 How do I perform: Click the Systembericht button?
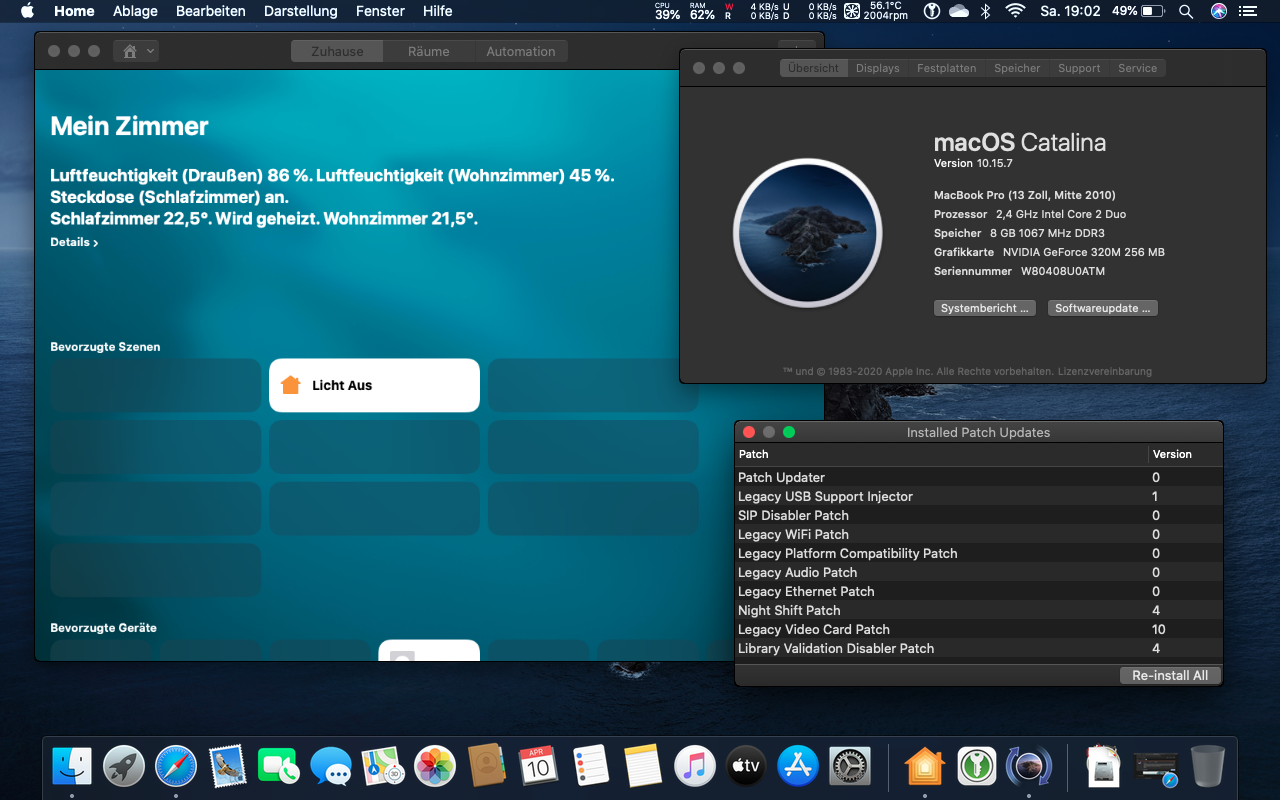point(985,308)
